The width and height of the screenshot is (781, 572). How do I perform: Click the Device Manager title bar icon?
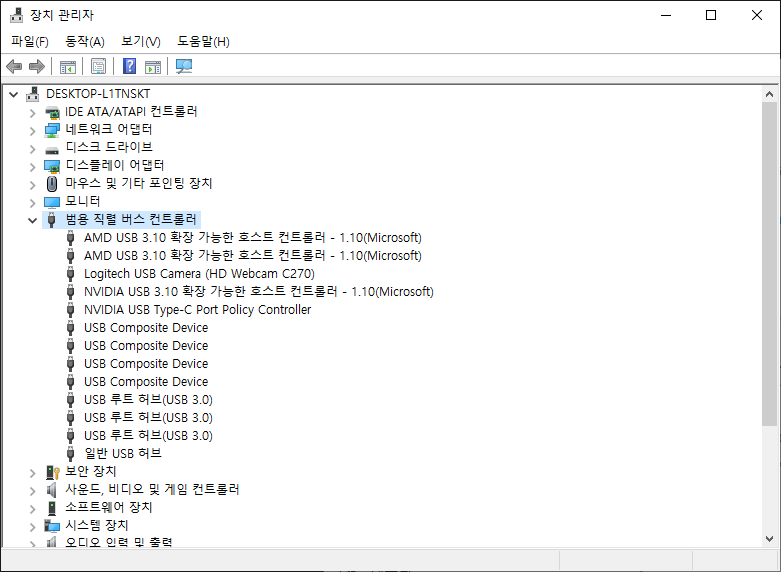pyautogui.click(x=16, y=15)
